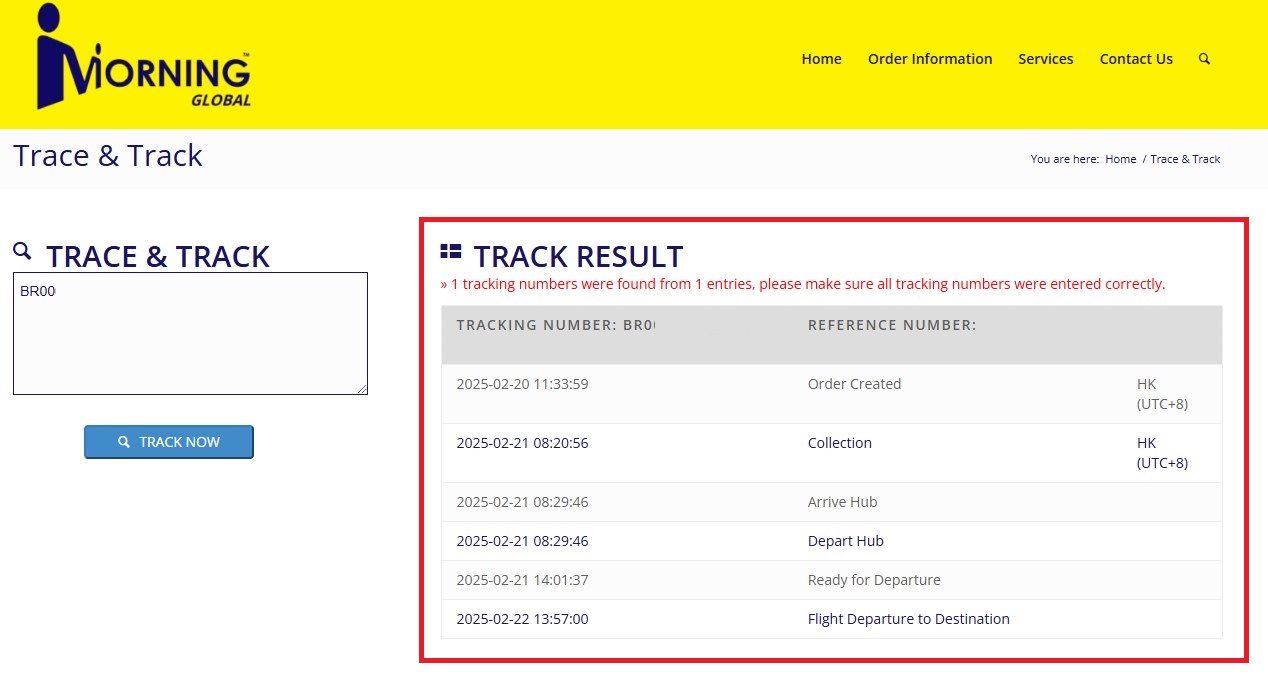The image size is (1268, 676).
Task: Select the Order Created row
Action: [854, 384]
